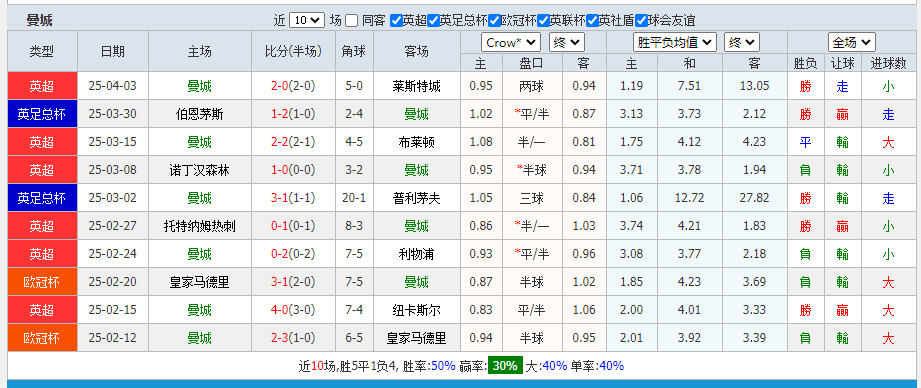Click the 50% win rate in summary
The image size is (921, 388).
443,366
